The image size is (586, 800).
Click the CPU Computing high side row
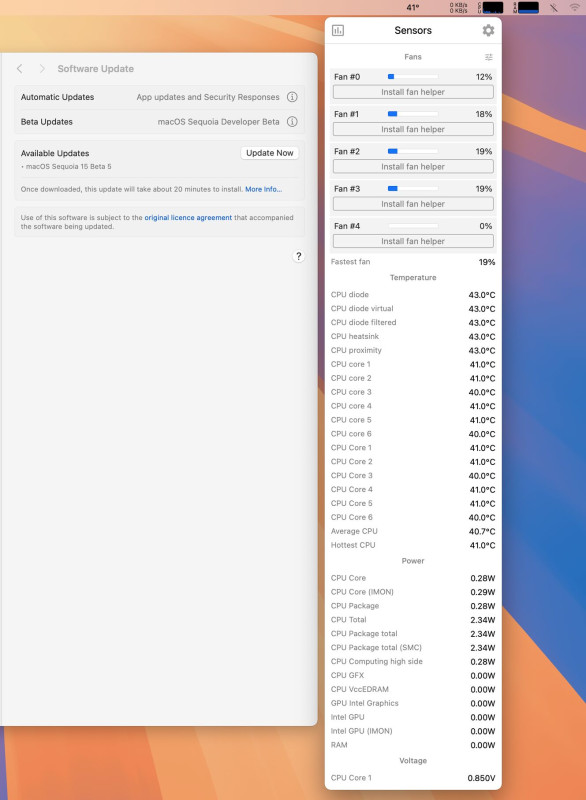coord(413,661)
